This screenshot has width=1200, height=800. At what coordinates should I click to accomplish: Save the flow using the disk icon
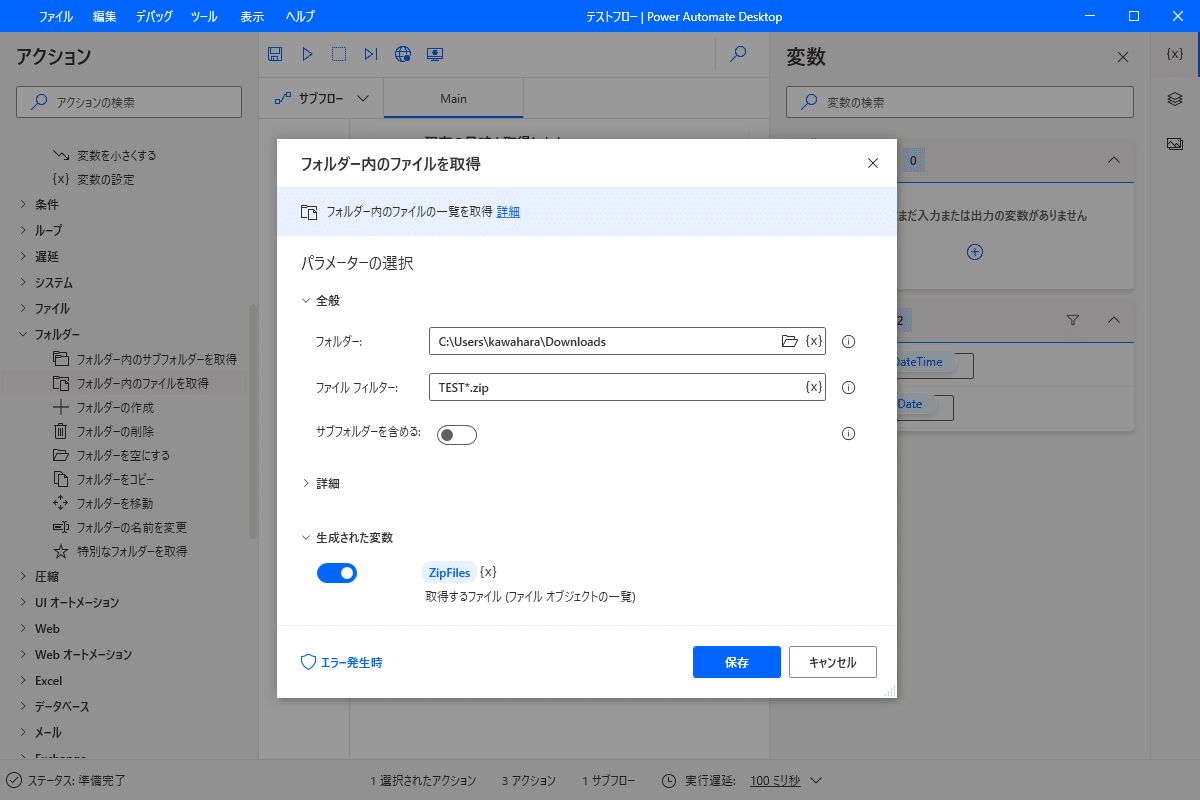274,54
